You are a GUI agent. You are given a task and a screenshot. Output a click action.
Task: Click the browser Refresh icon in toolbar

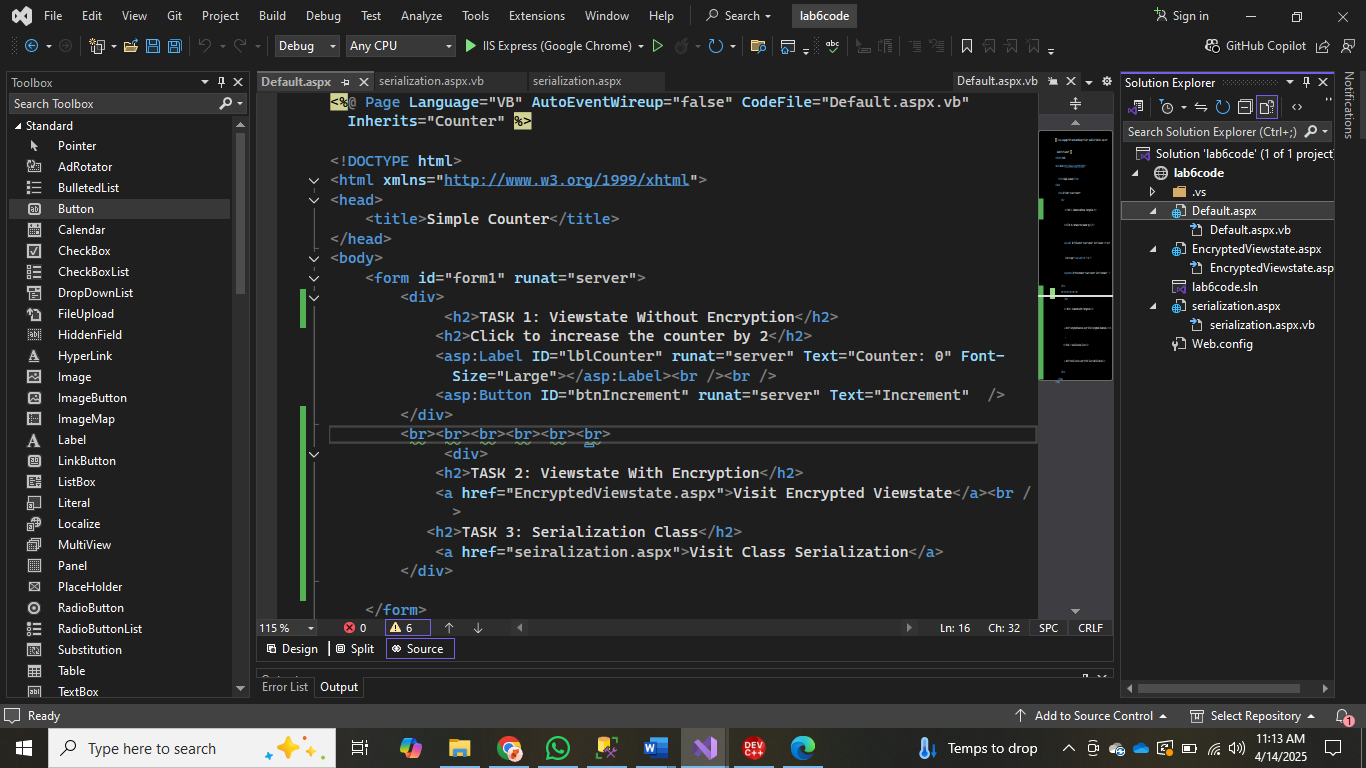click(715, 46)
